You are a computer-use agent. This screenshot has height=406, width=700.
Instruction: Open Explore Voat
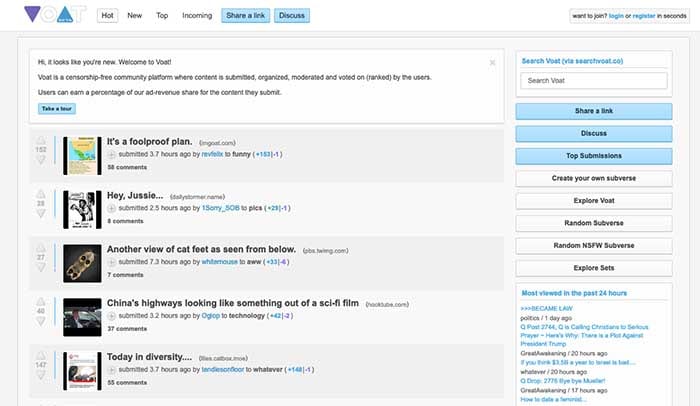(x=594, y=201)
